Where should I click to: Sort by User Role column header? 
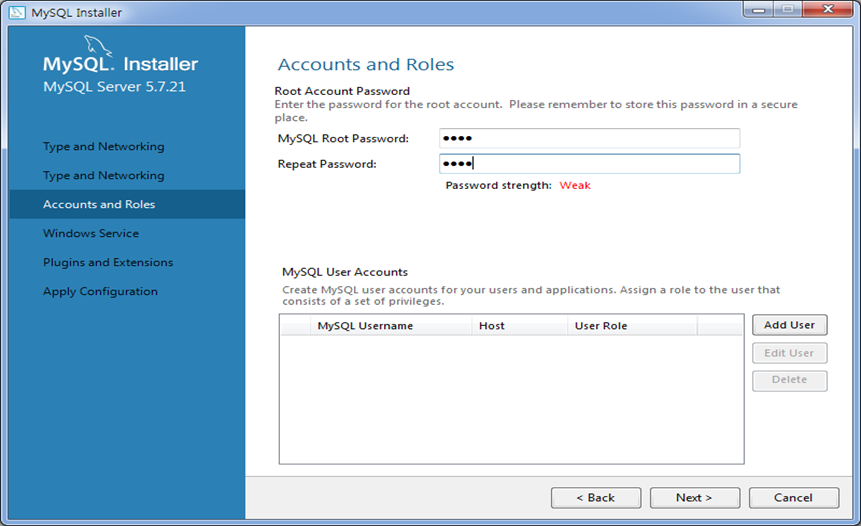coord(633,326)
